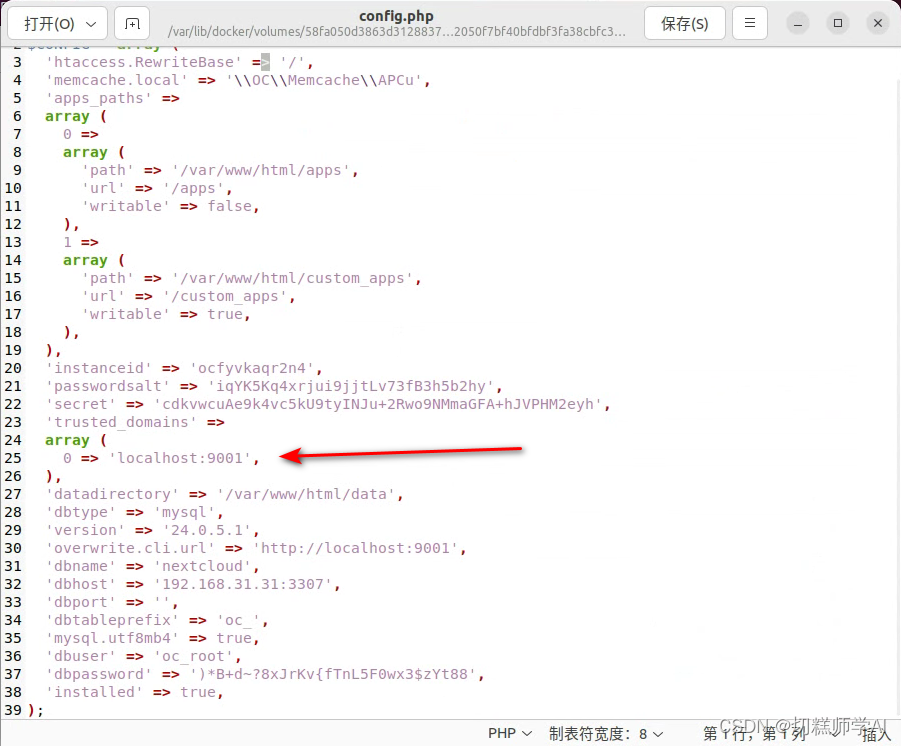Click '/var/www/html/apps' path value
The width and height of the screenshot is (901, 746).
coord(261,170)
